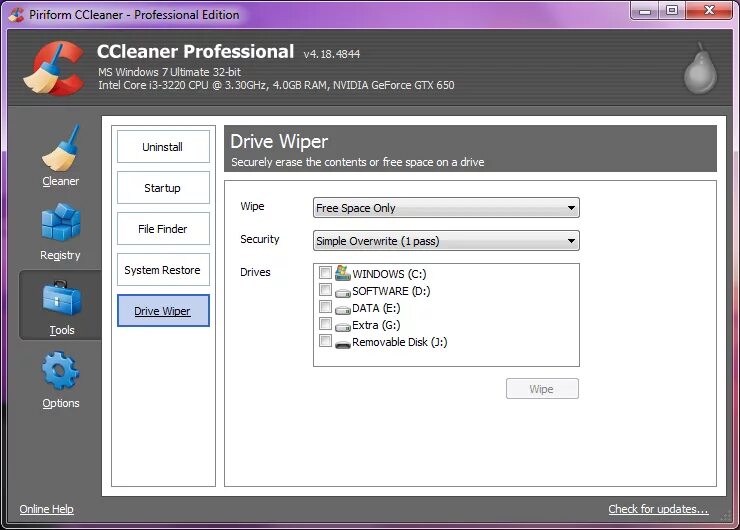Click the SOFTWARE (D:) drive name
The image size is (740, 530).
[x=391, y=291]
